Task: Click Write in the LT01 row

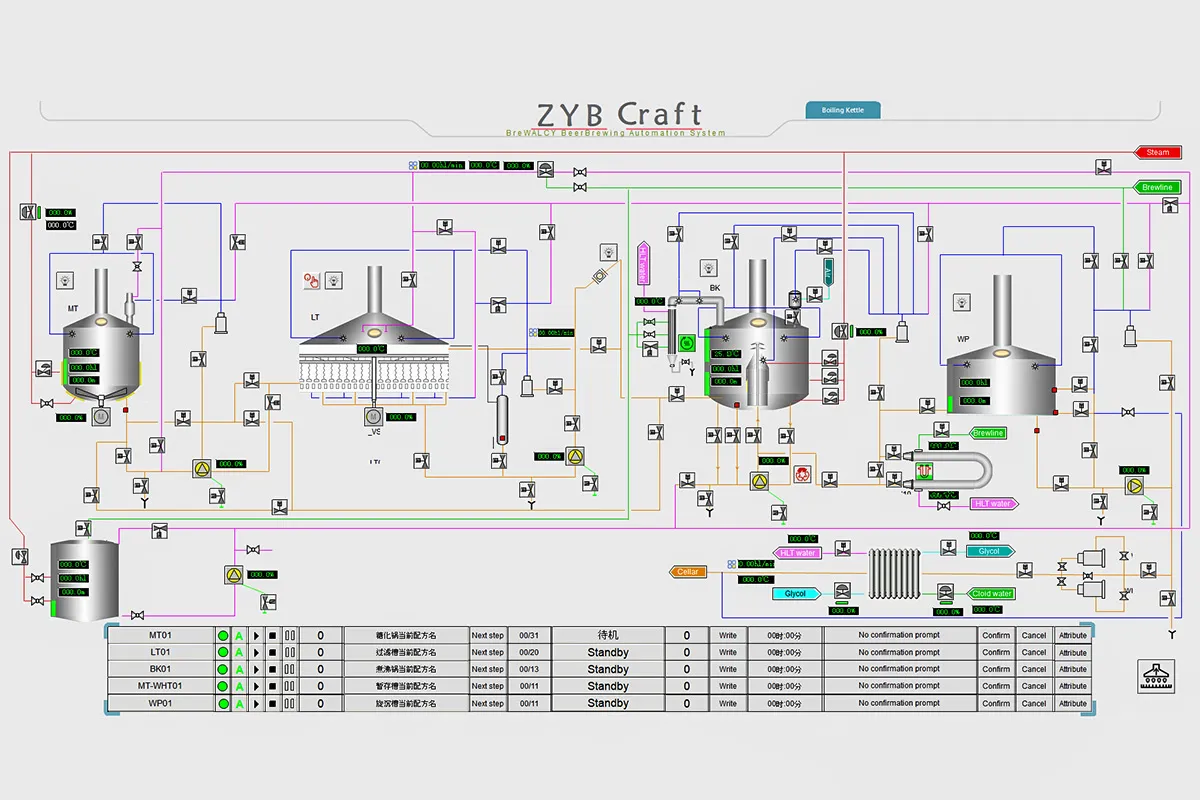Action: coord(728,652)
